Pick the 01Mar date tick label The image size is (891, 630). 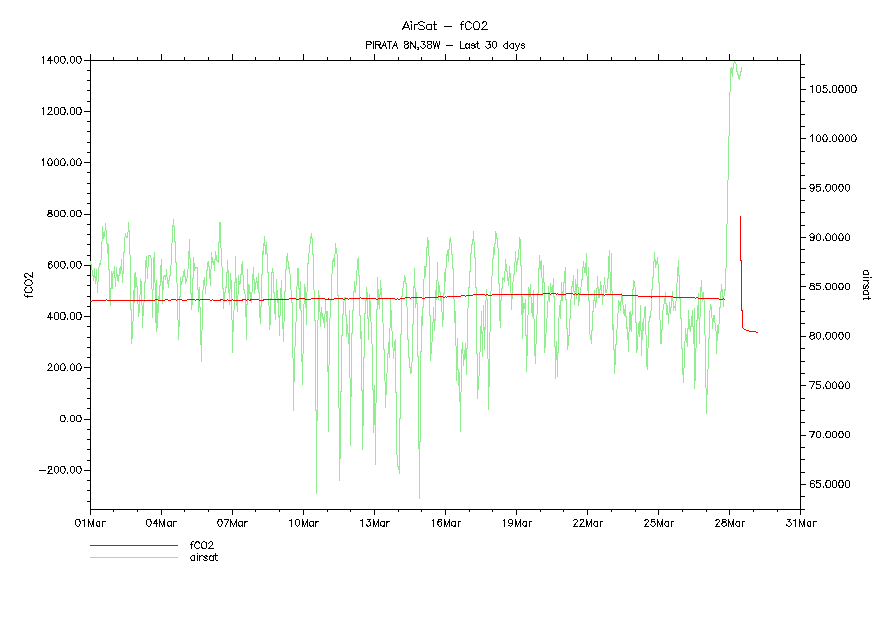click(x=90, y=522)
